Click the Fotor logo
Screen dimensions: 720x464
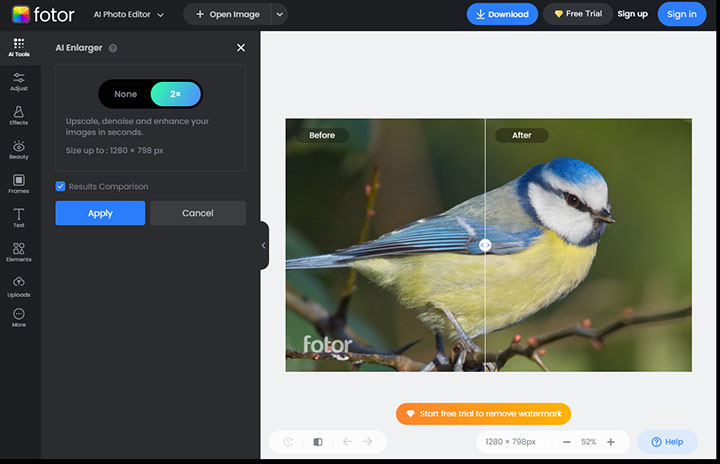43,15
